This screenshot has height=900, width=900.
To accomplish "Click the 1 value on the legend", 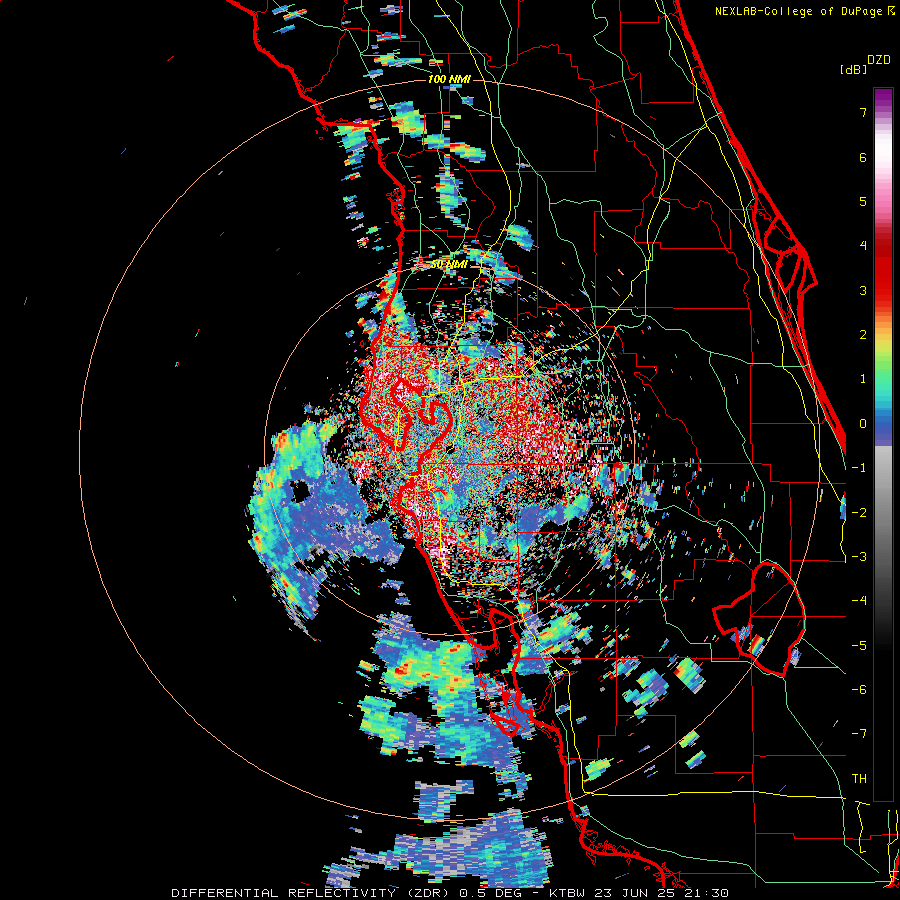I will coord(863,379).
